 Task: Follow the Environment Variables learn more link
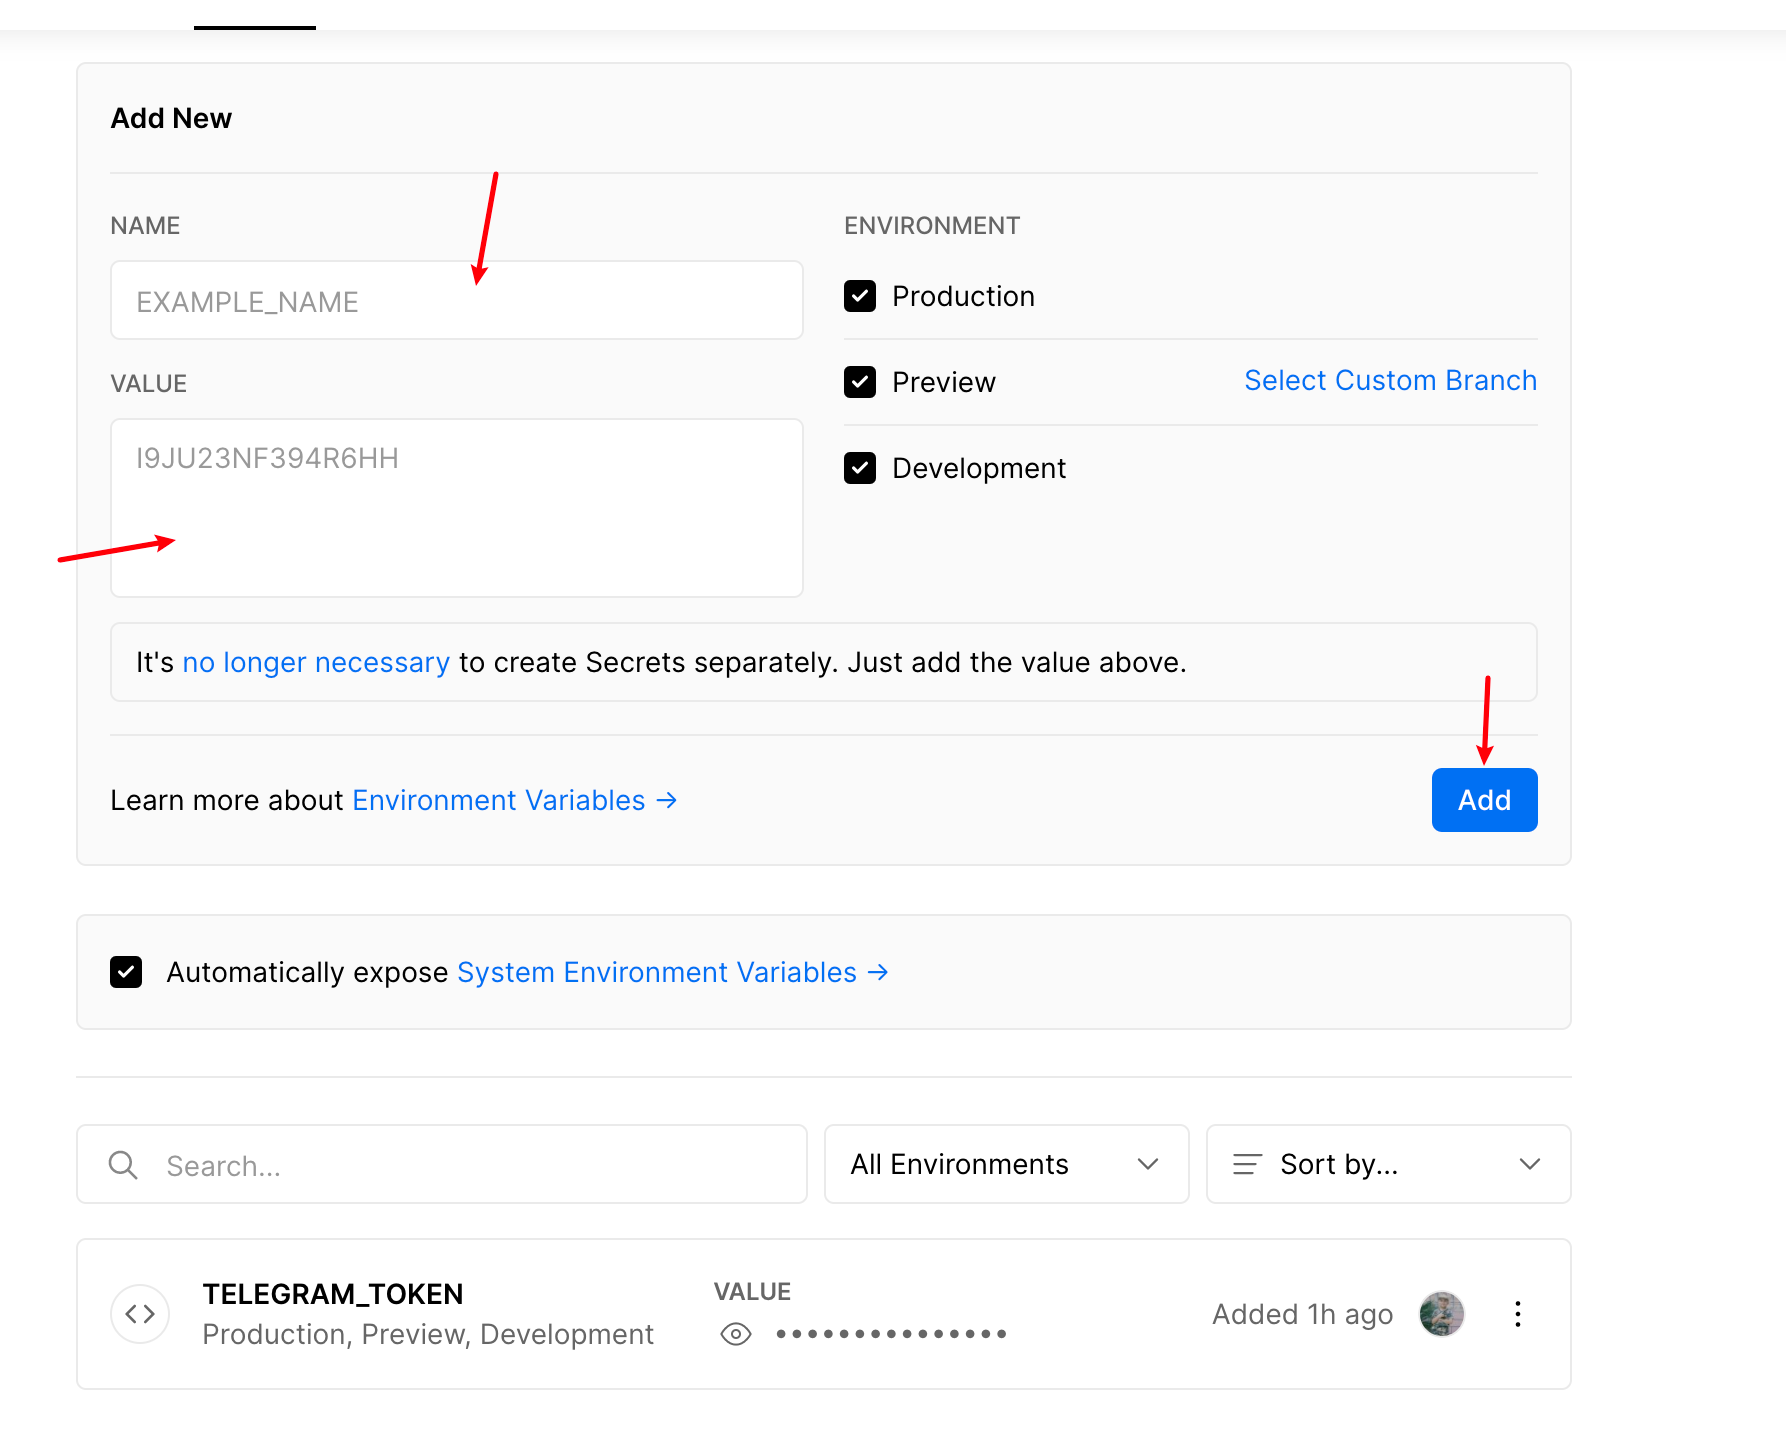coord(514,800)
